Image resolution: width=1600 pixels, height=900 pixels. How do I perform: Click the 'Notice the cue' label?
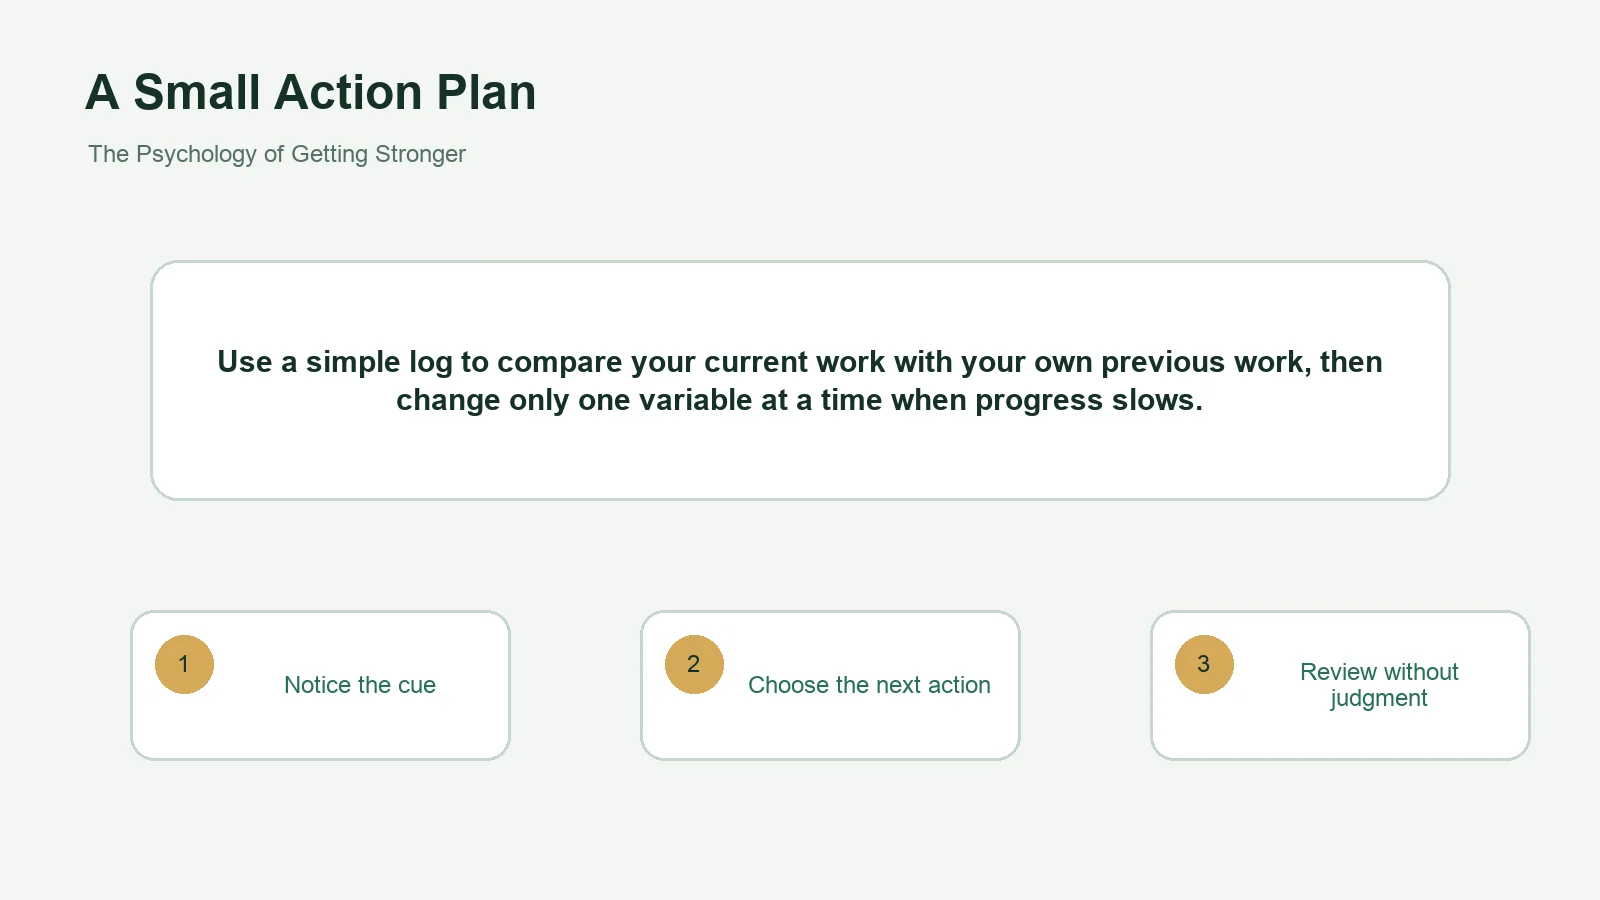[360, 685]
